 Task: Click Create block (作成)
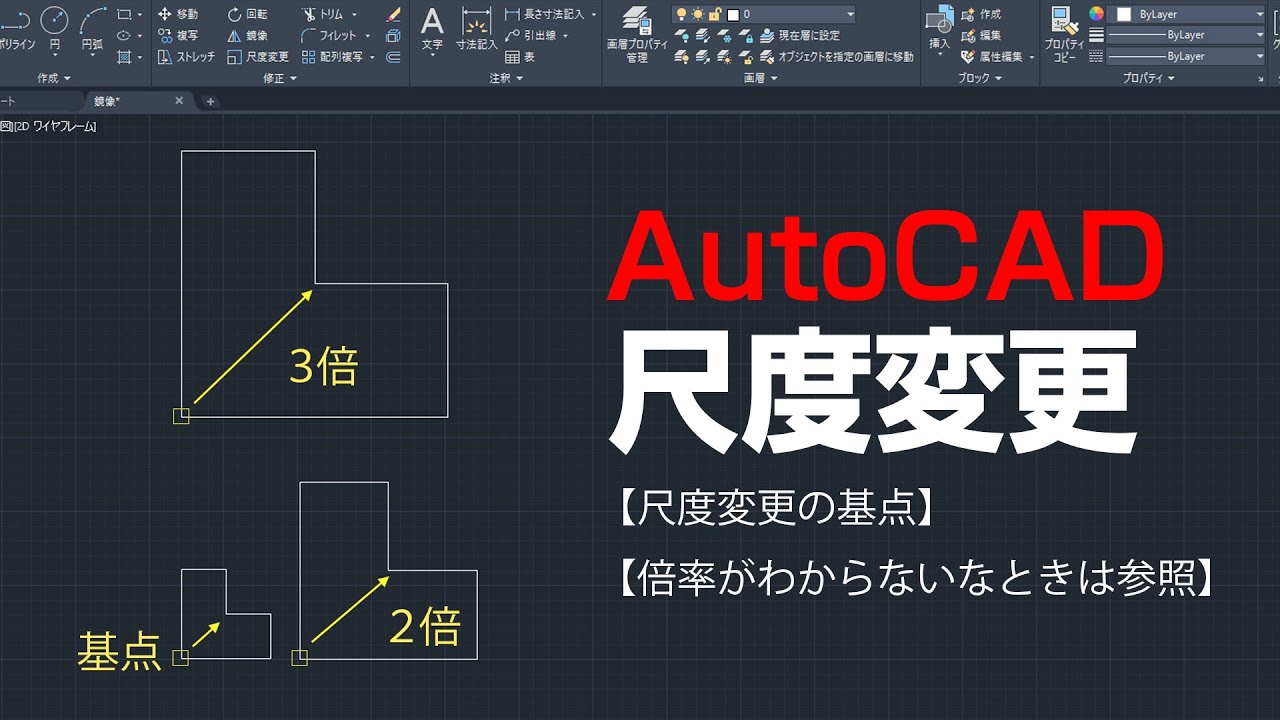tap(980, 14)
